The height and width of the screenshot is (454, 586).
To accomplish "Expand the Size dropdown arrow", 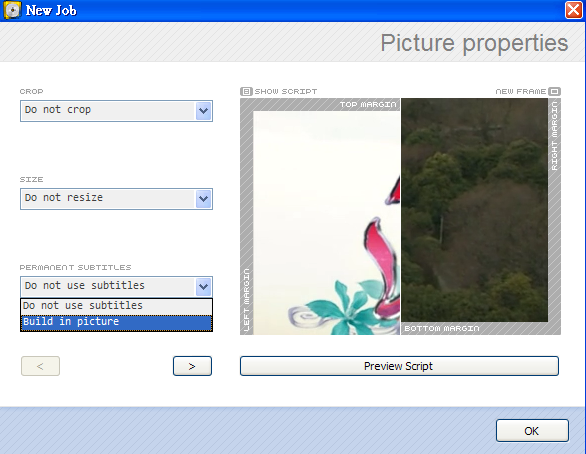I will 203,198.
